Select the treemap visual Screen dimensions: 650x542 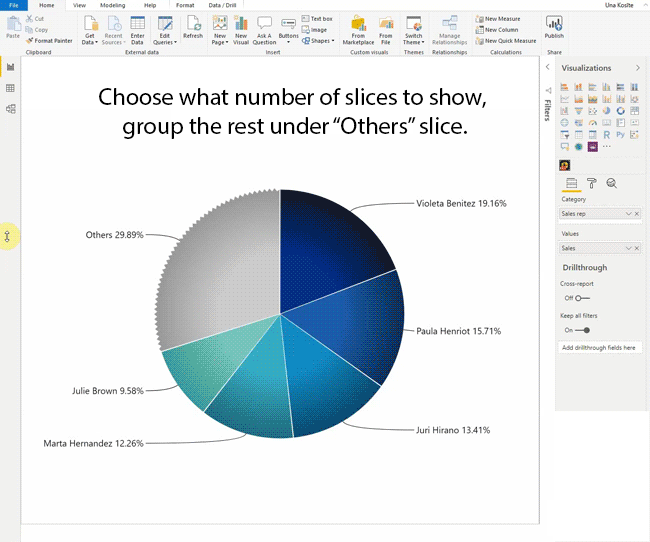point(634,111)
